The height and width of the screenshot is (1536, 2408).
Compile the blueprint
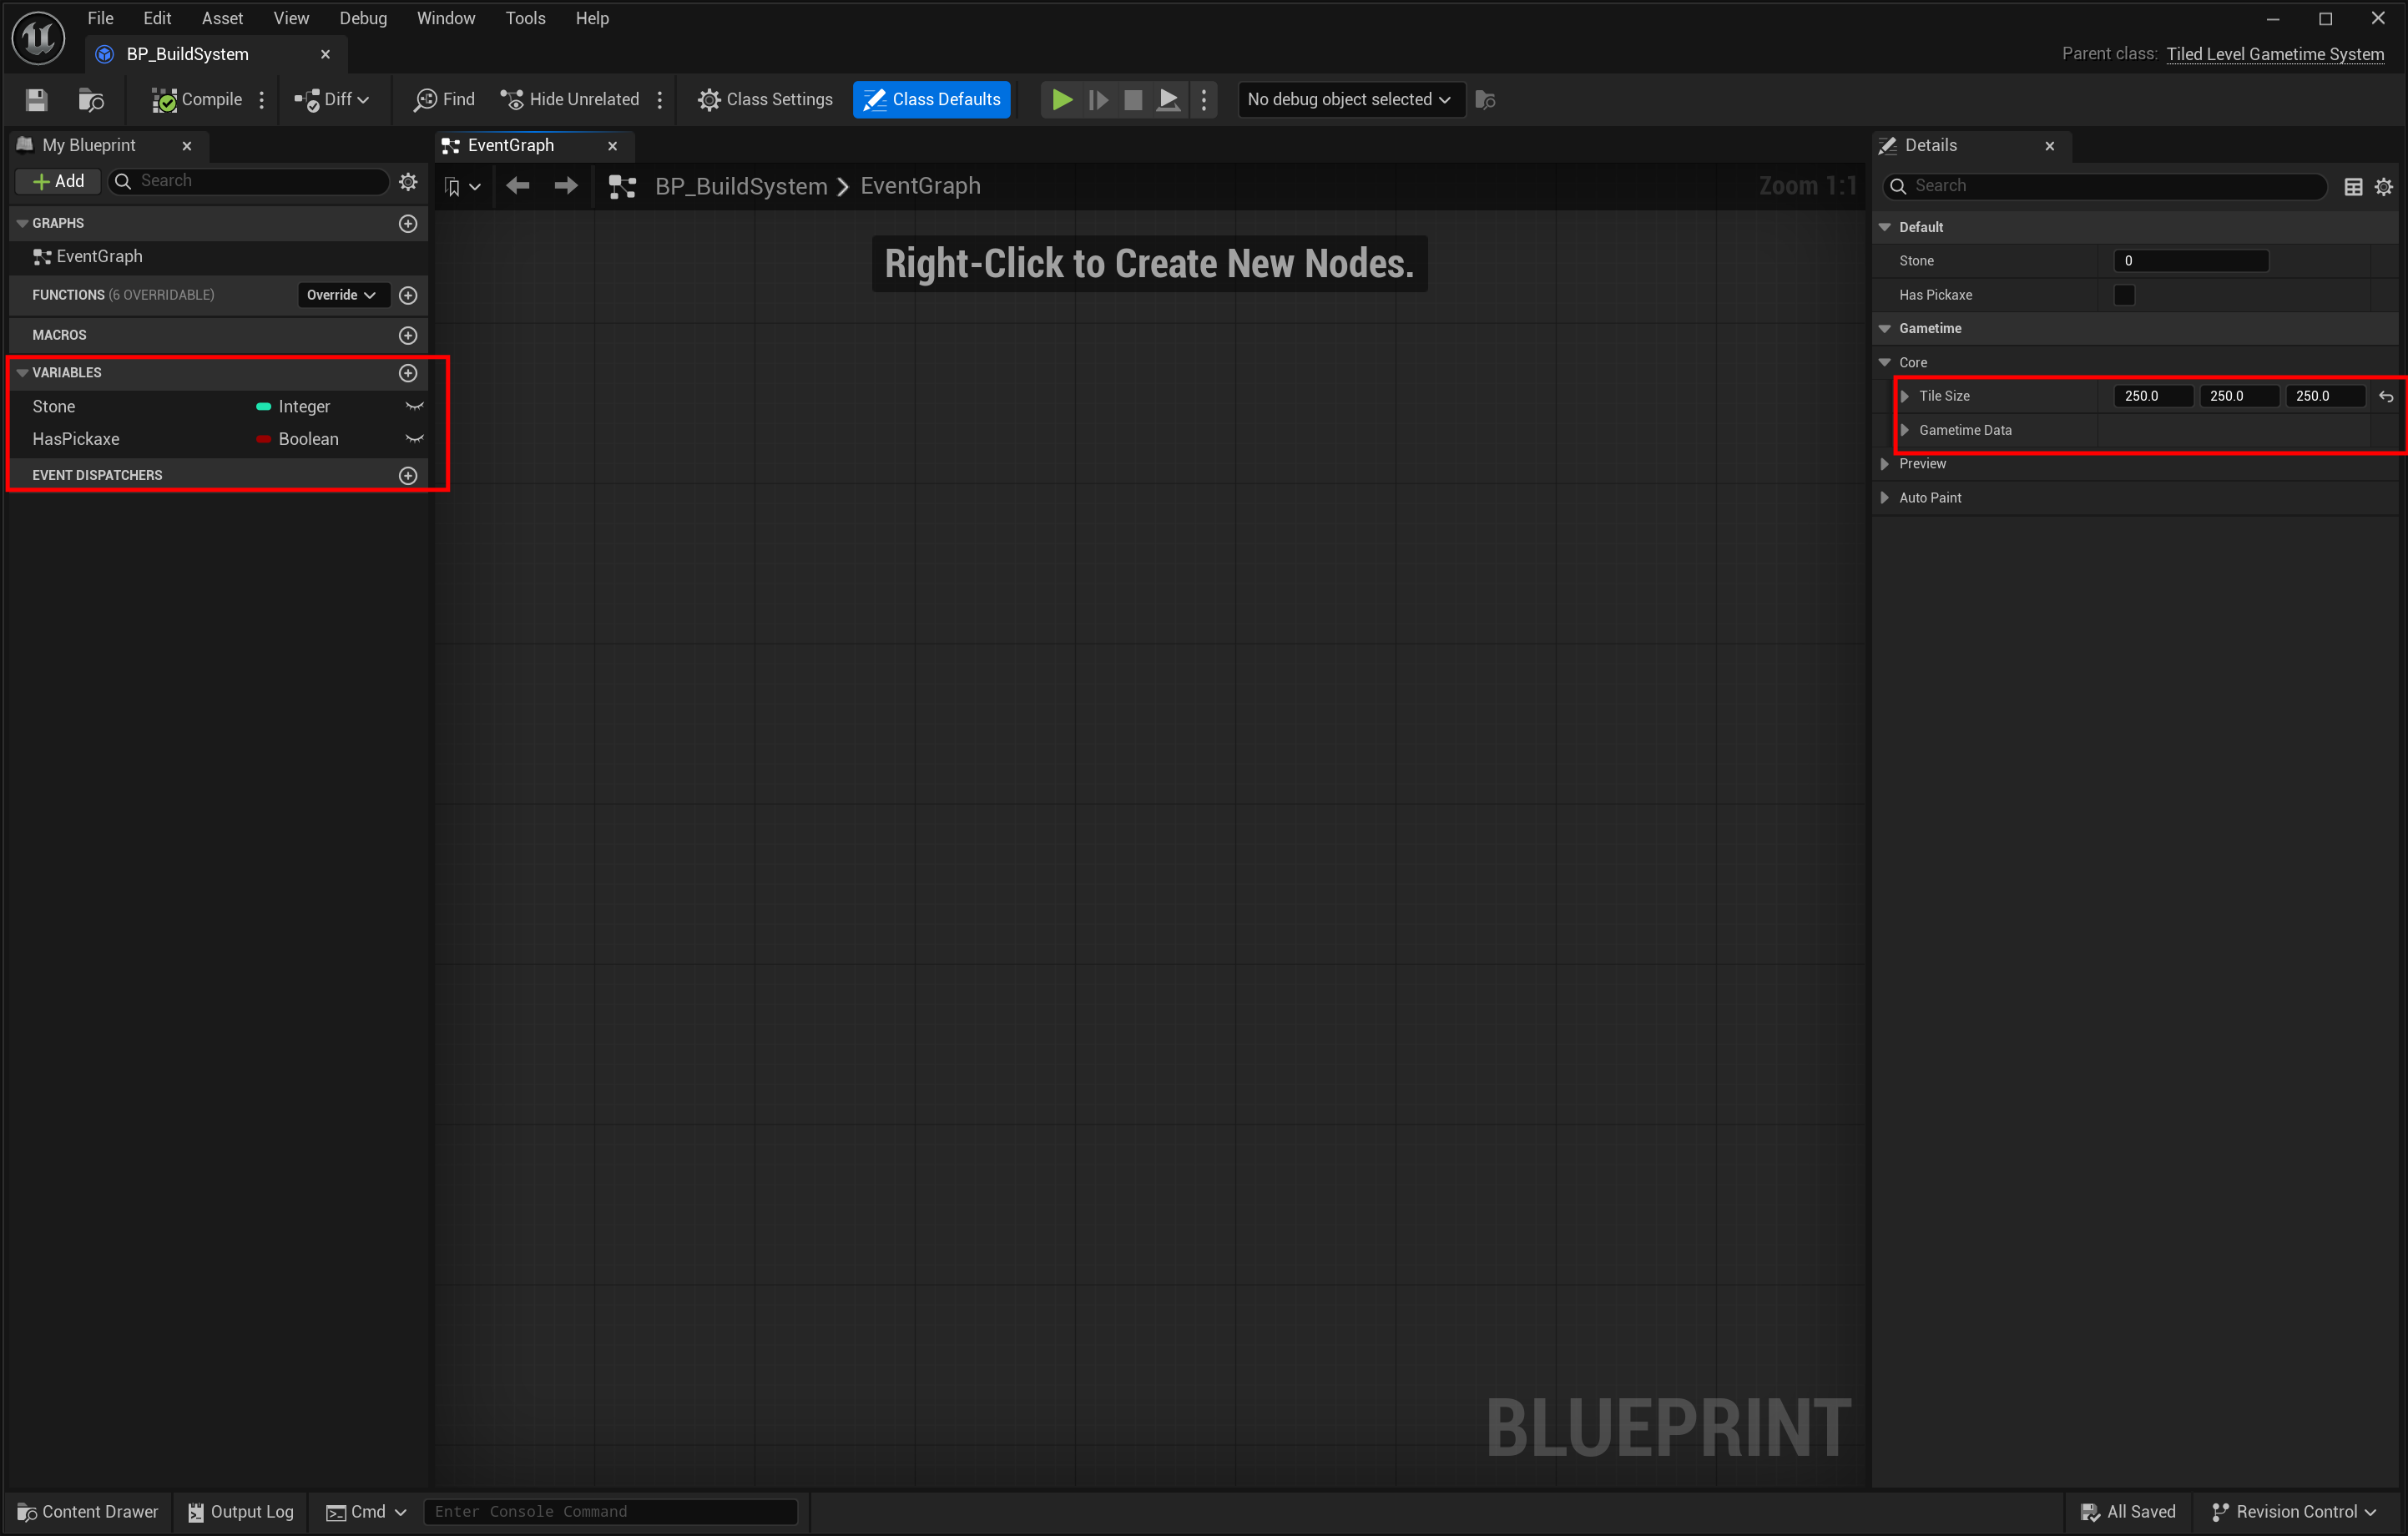click(197, 99)
